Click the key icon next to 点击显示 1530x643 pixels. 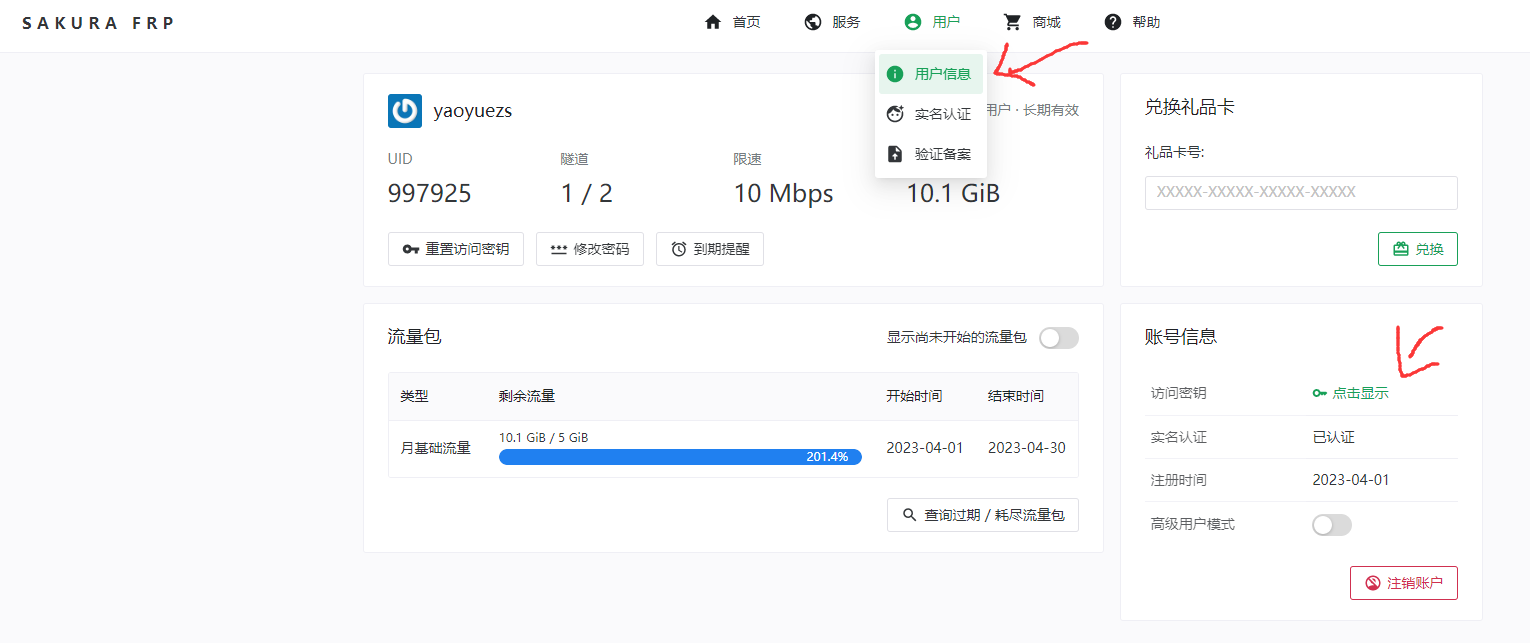point(1320,394)
